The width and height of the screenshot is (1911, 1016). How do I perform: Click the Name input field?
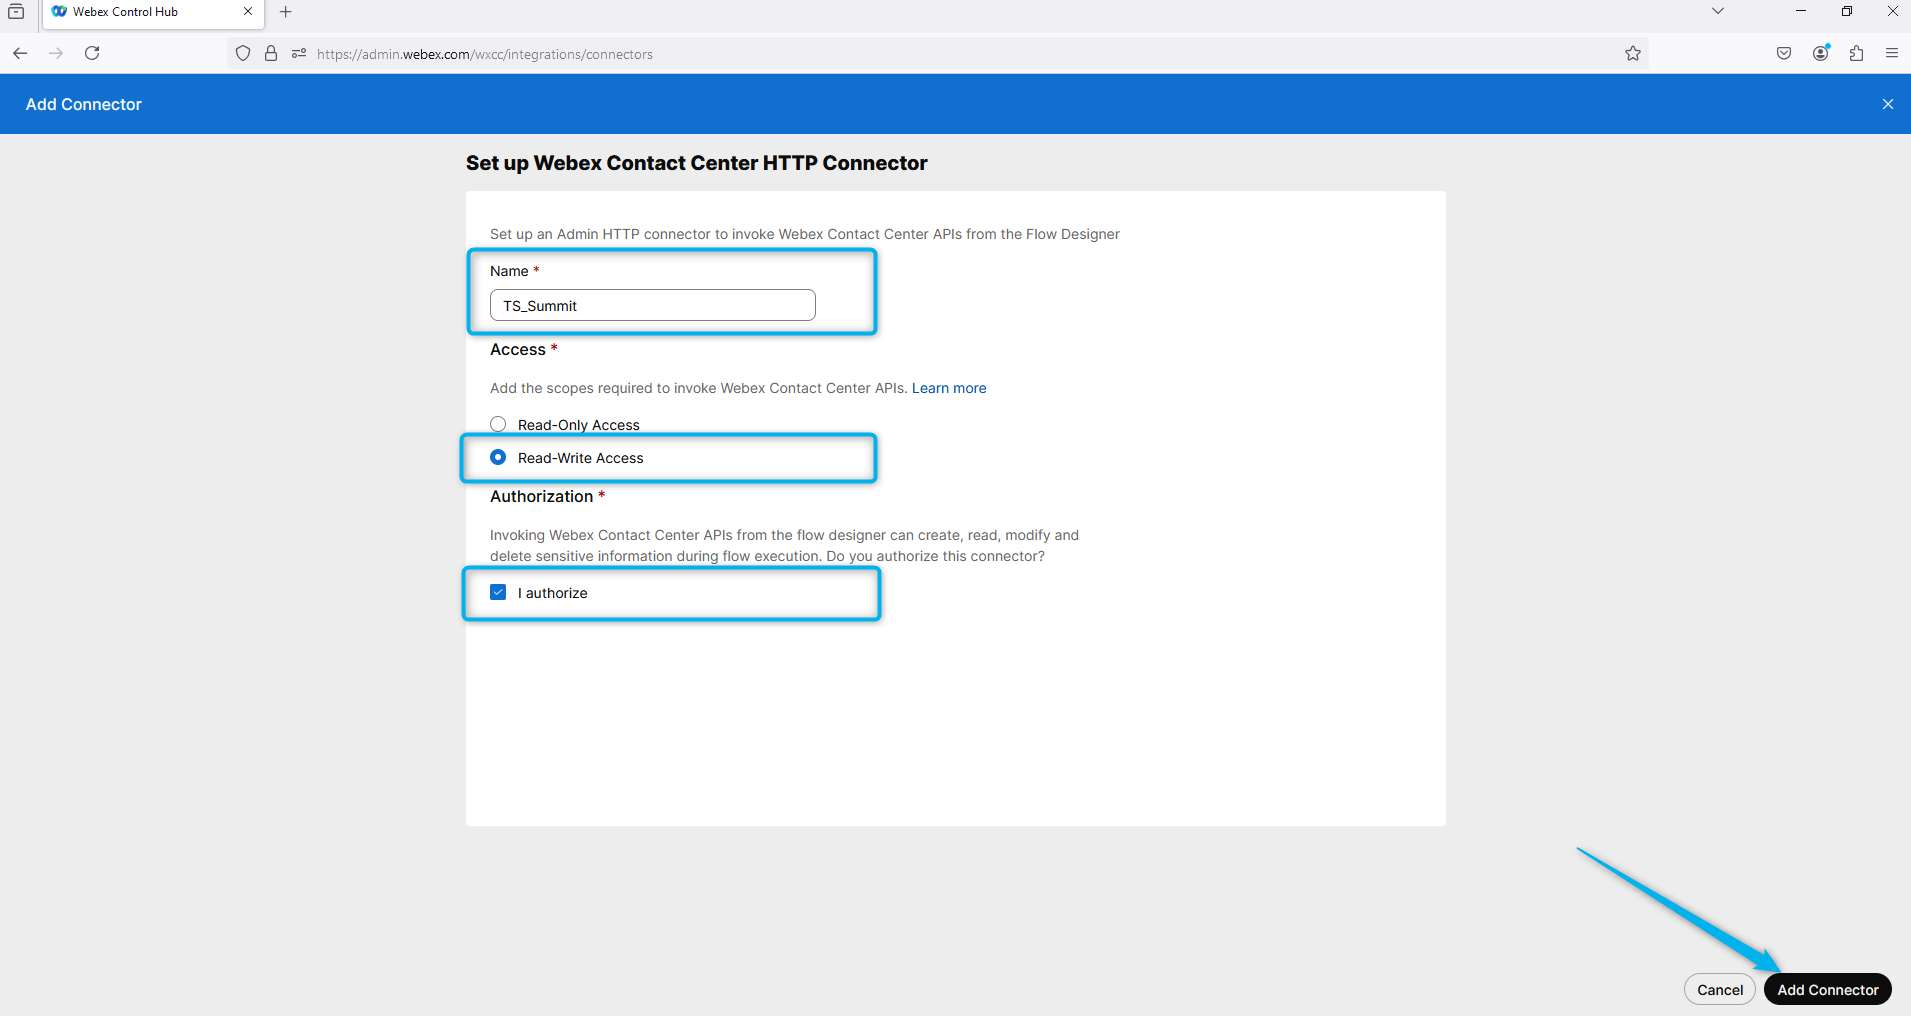(653, 305)
